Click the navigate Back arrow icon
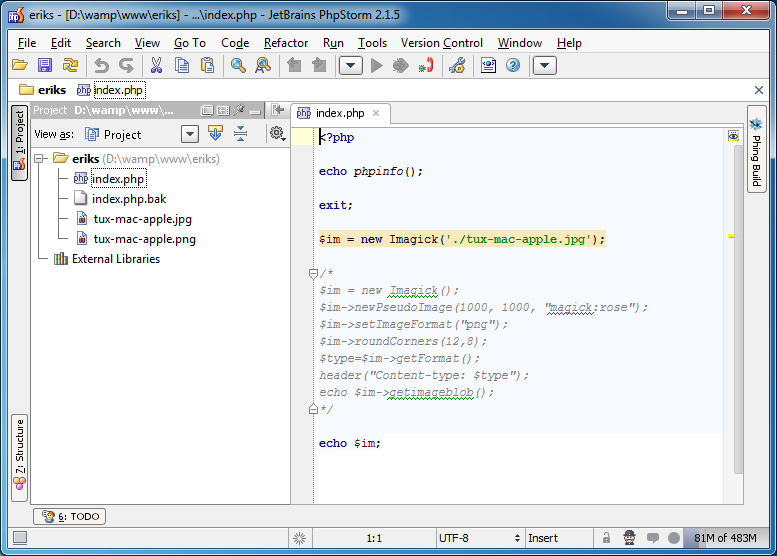Image resolution: width=777 pixels, height=556 pixels. [294, 65]
